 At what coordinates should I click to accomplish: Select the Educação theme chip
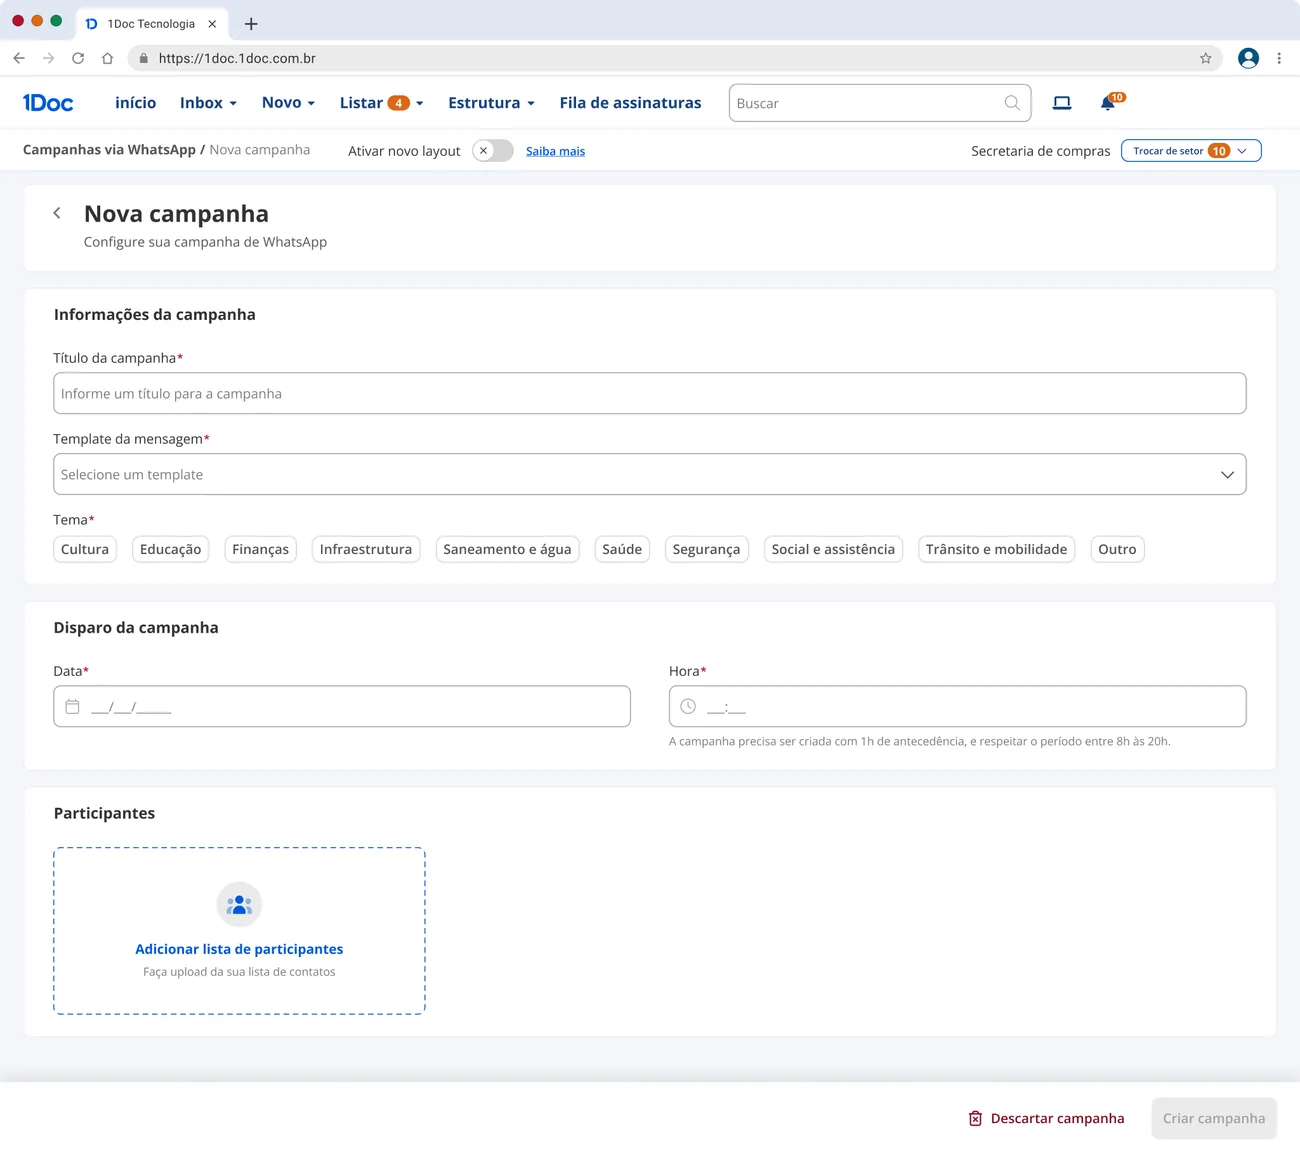tap(171, 549)
